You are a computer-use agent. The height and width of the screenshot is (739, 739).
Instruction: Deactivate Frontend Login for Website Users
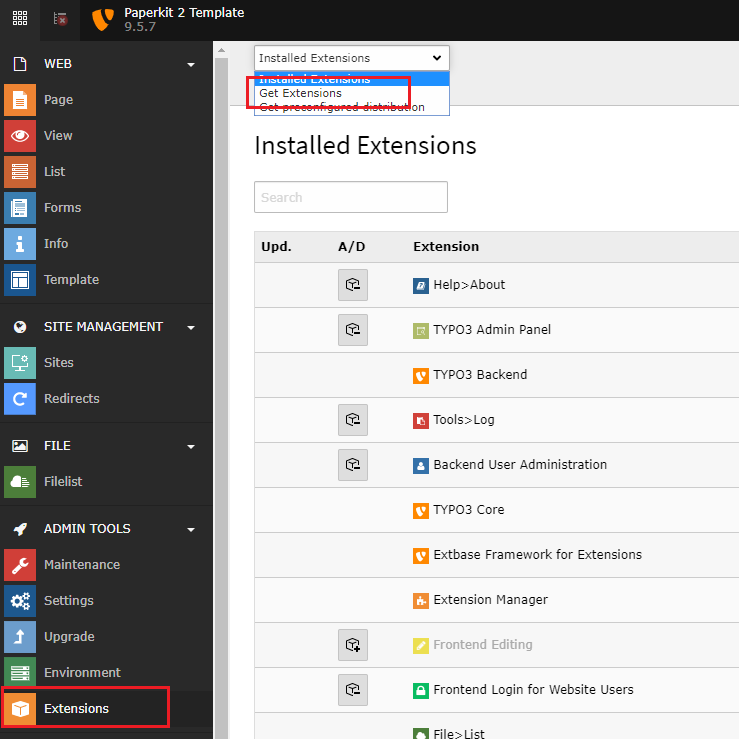[353, 690]
